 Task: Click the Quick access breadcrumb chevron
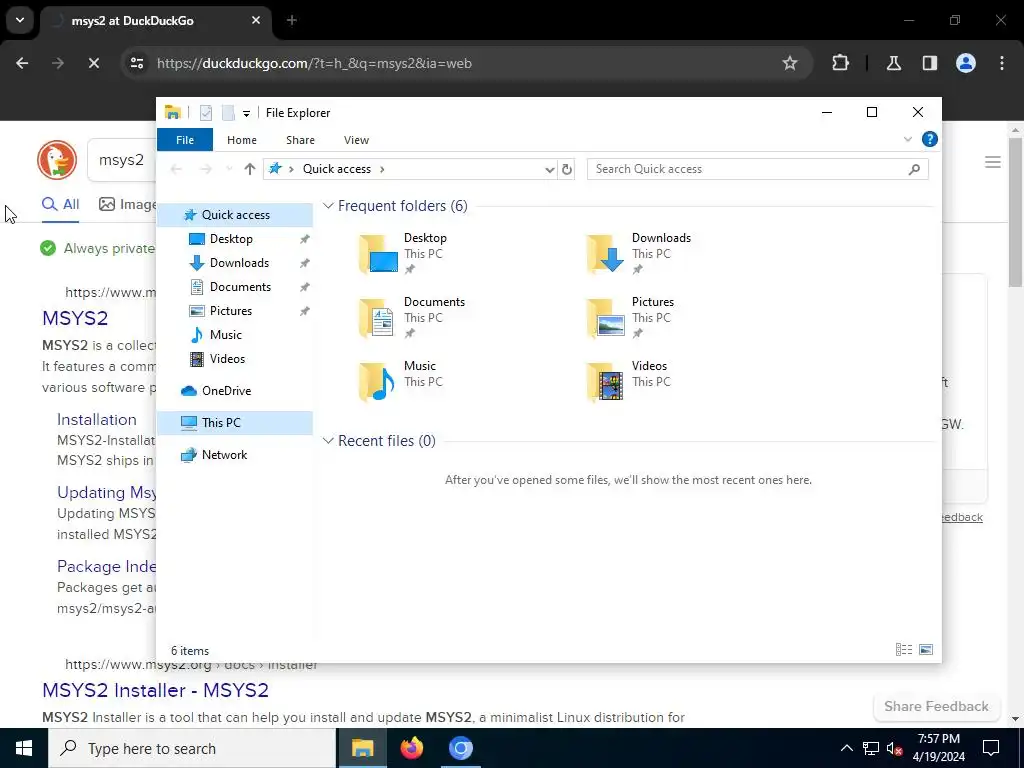click(382, 169)
